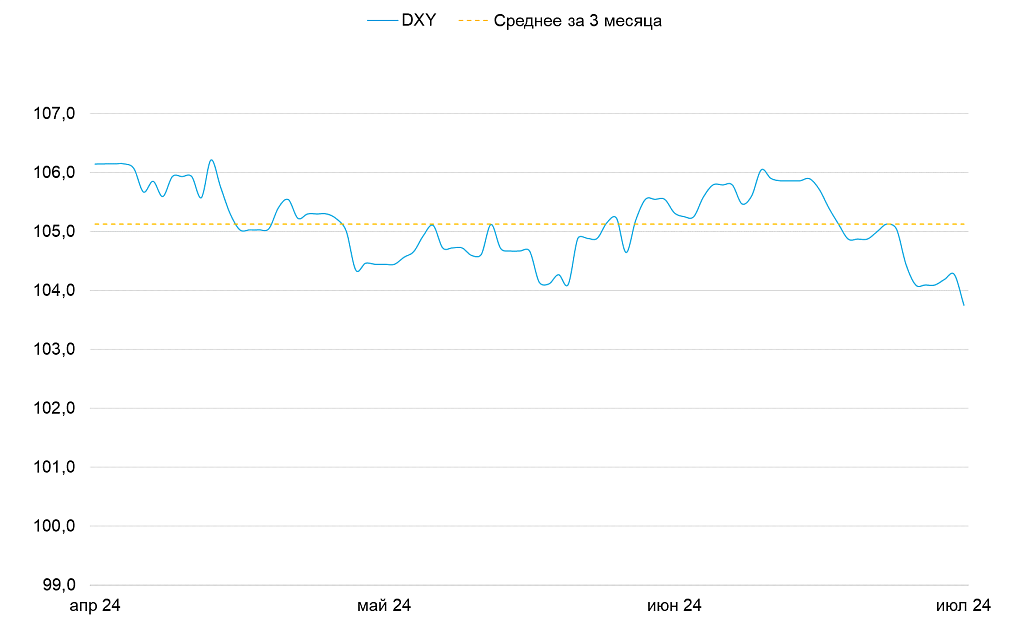The height and width of the screenshot is (636, 1024).
Task: Toggle the Среднее за 3 месяца legend entry
Action: pos(577,20)
